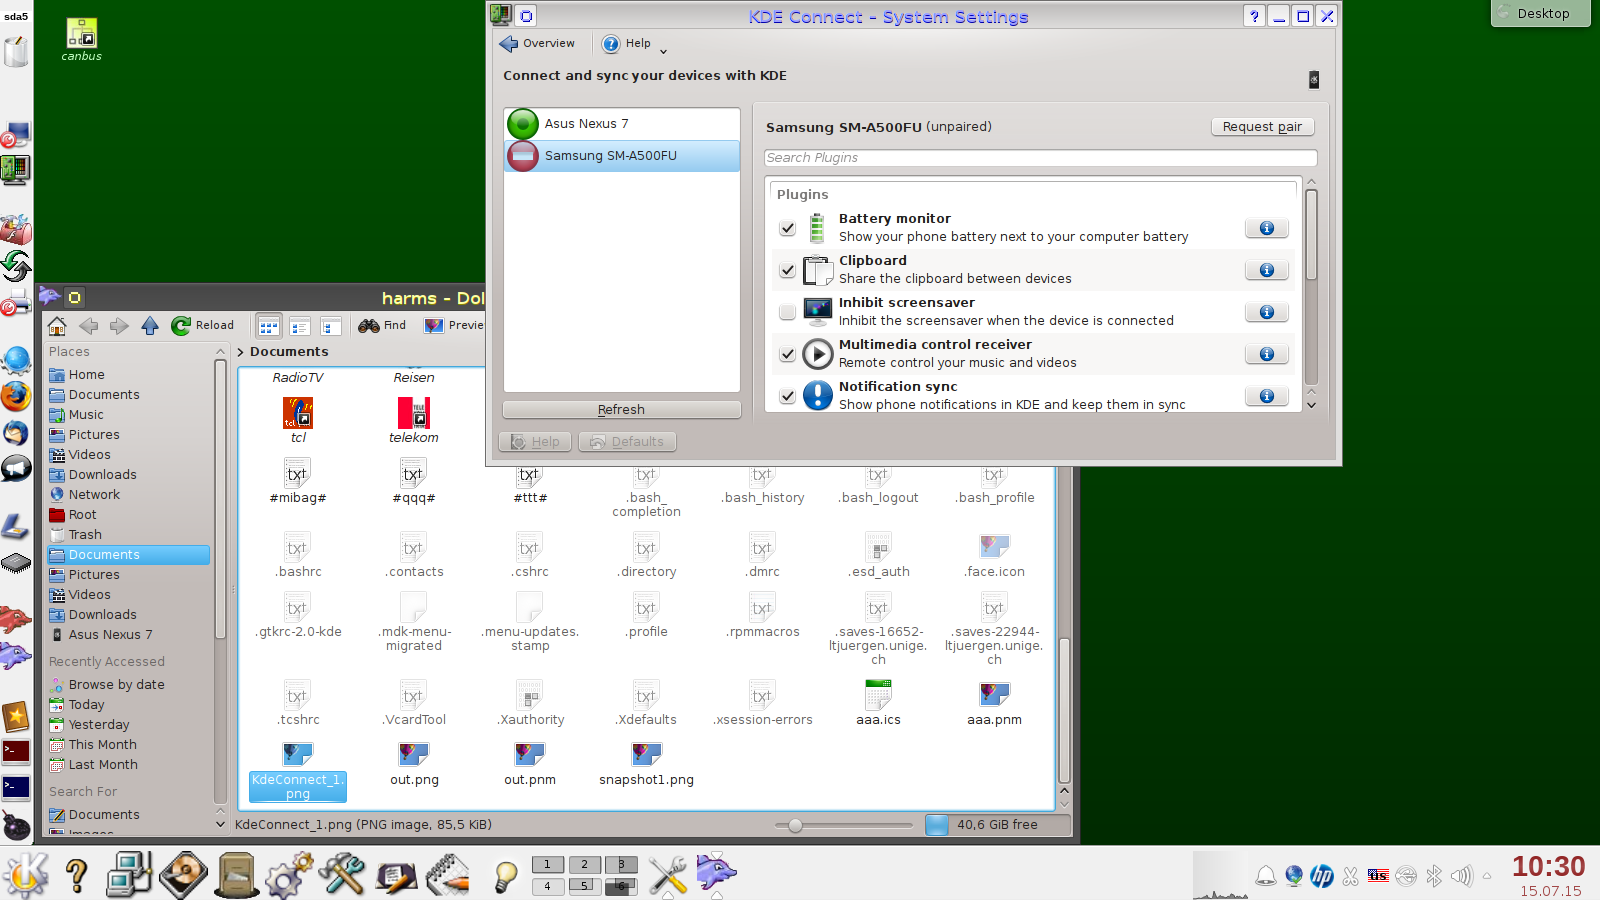The width and height of the screenshot is (1600, 900).
Task: Open info for Battery monitor plugin
Action: click(x=1266, y=228)
